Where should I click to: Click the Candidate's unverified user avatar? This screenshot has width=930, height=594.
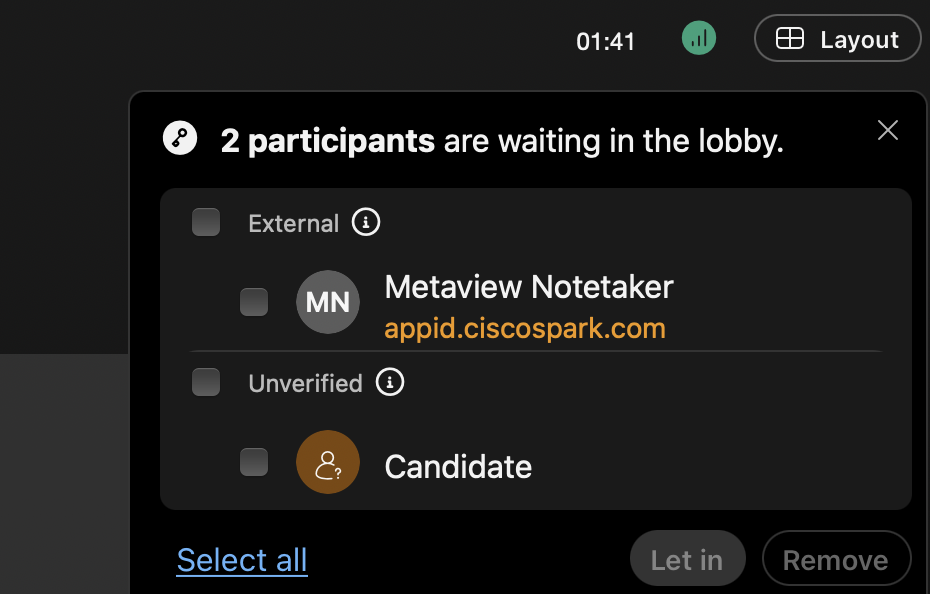click(328, 462)
